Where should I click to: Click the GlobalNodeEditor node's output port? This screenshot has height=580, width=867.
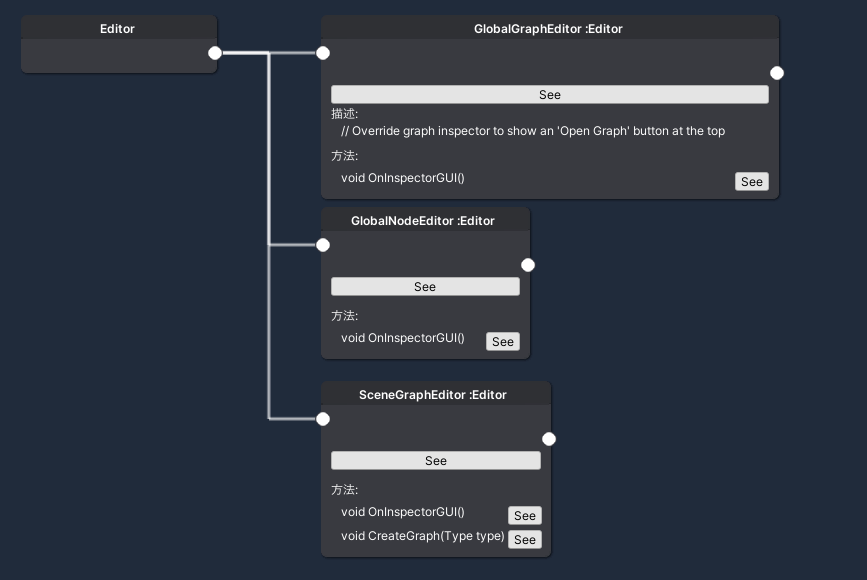point(528,265)
